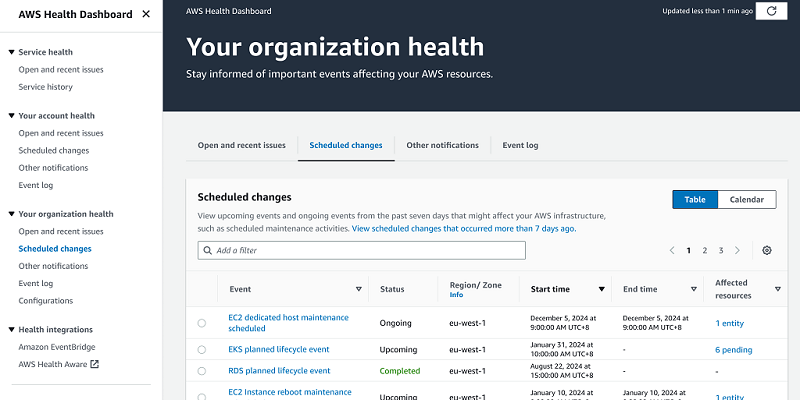800x400 pixels.
Task: Select the RDS planned lifecycle event radio
Action: pyautogui.click(x=202, y=371)
